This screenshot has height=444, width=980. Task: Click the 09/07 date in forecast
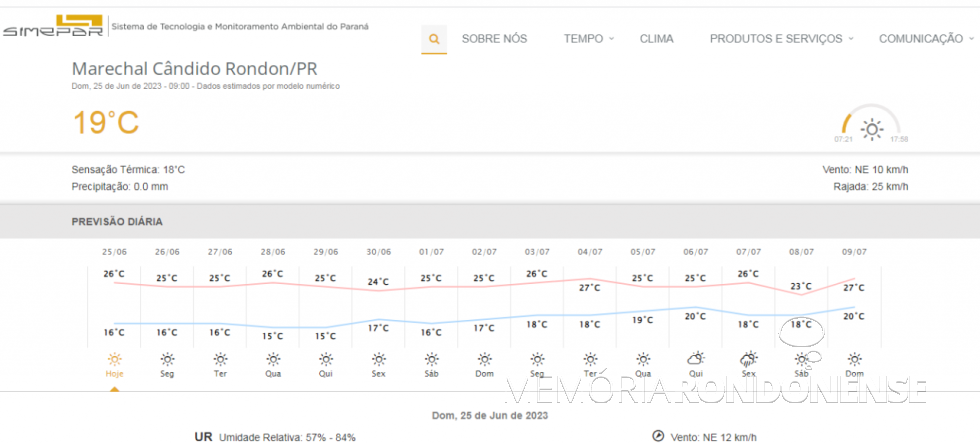(x=854, y=252)
